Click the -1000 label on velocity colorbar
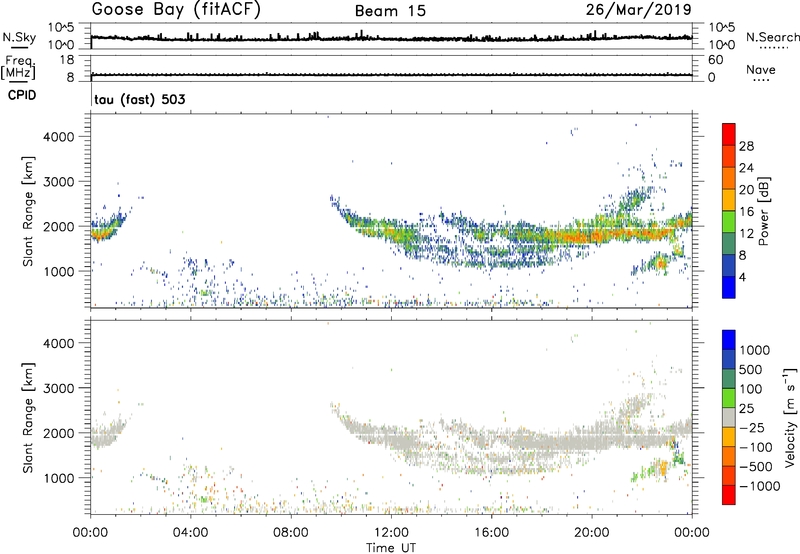This screenshot has height=554, width=800. coord(760,486)
